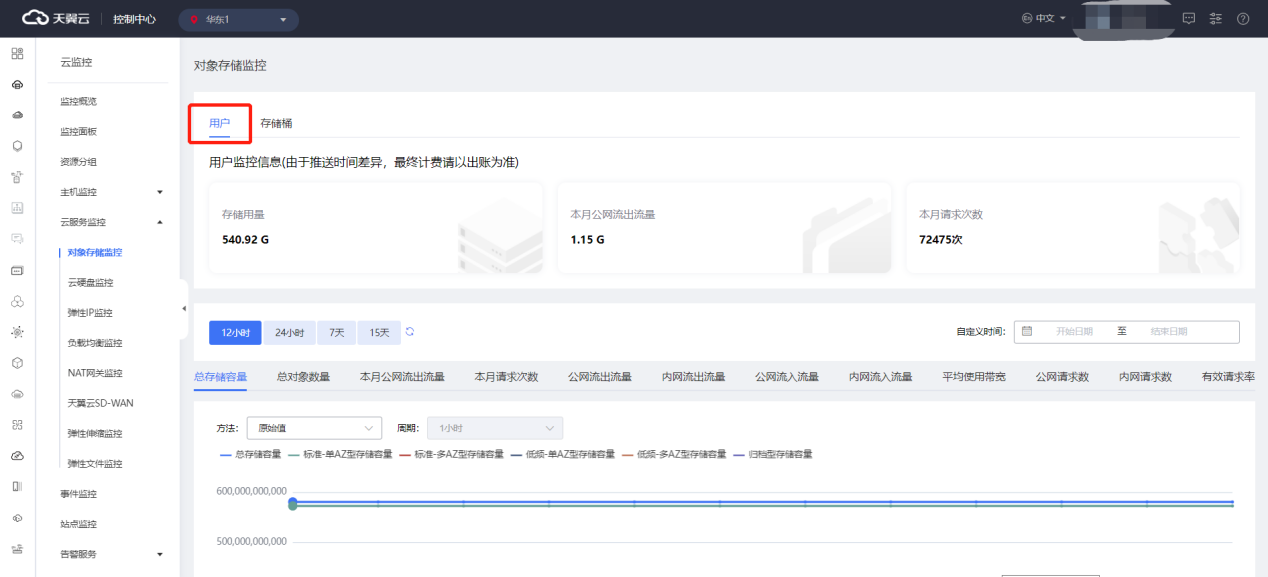Switch to the 存储桶 tab
Screen dimensions: 1268x577
pyautogui.click(x=276, y=123)
